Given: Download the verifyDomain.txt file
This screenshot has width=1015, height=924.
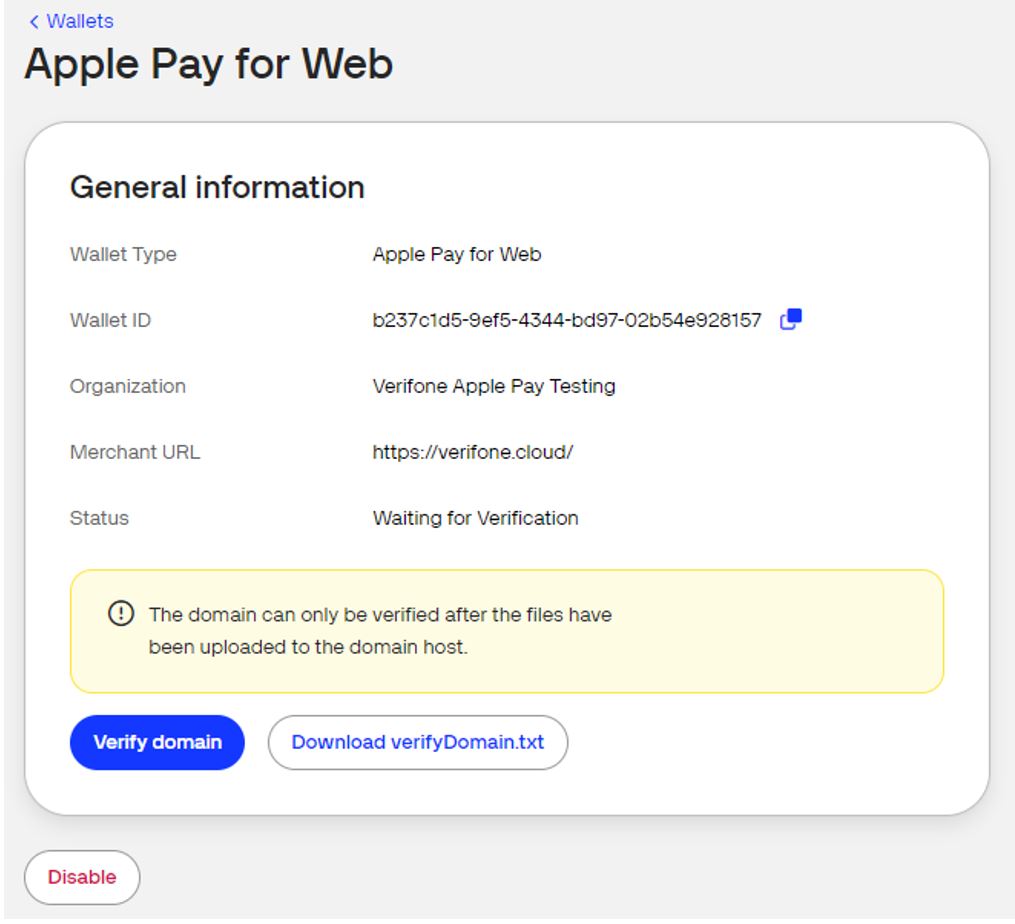Looking at the screenshot, I should (x=417, y=742).
